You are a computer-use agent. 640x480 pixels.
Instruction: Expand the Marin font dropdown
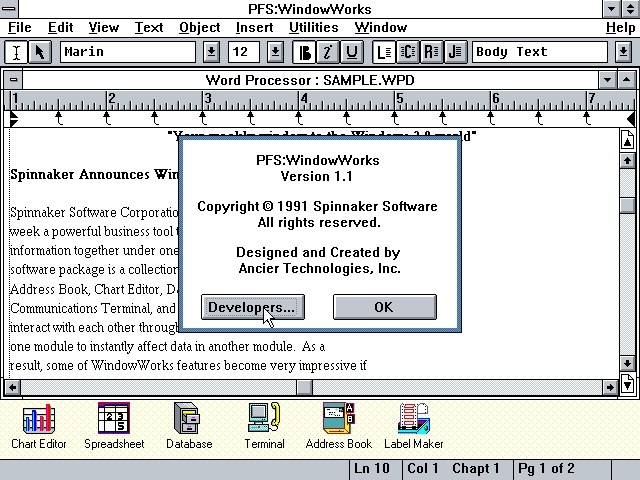pyautogui.click(x=212, y=52)
